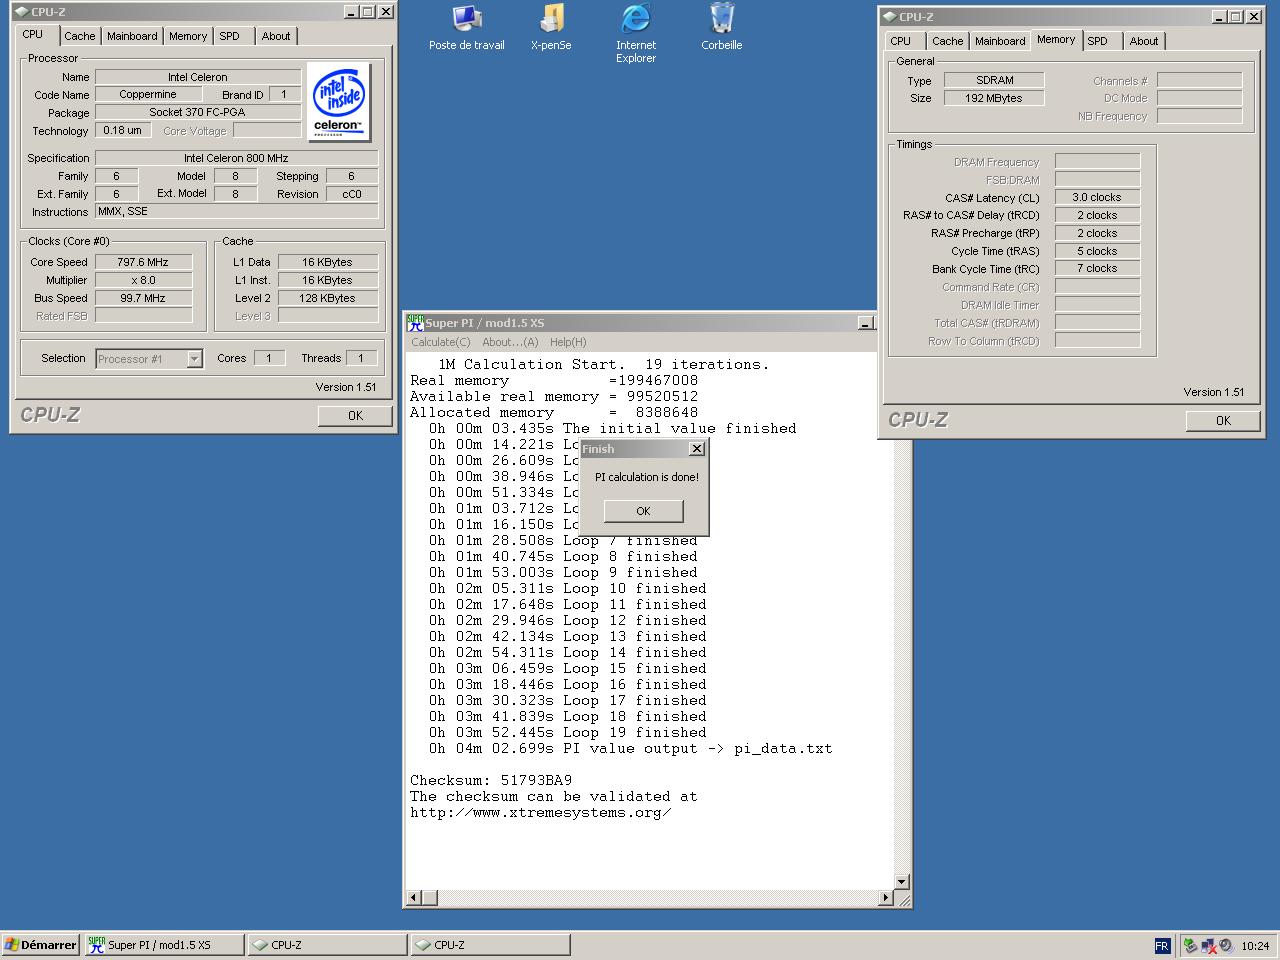Switch to About tab in right CPU-Z
This screenshot has height=960, width=1280.
click(1144, 41)
